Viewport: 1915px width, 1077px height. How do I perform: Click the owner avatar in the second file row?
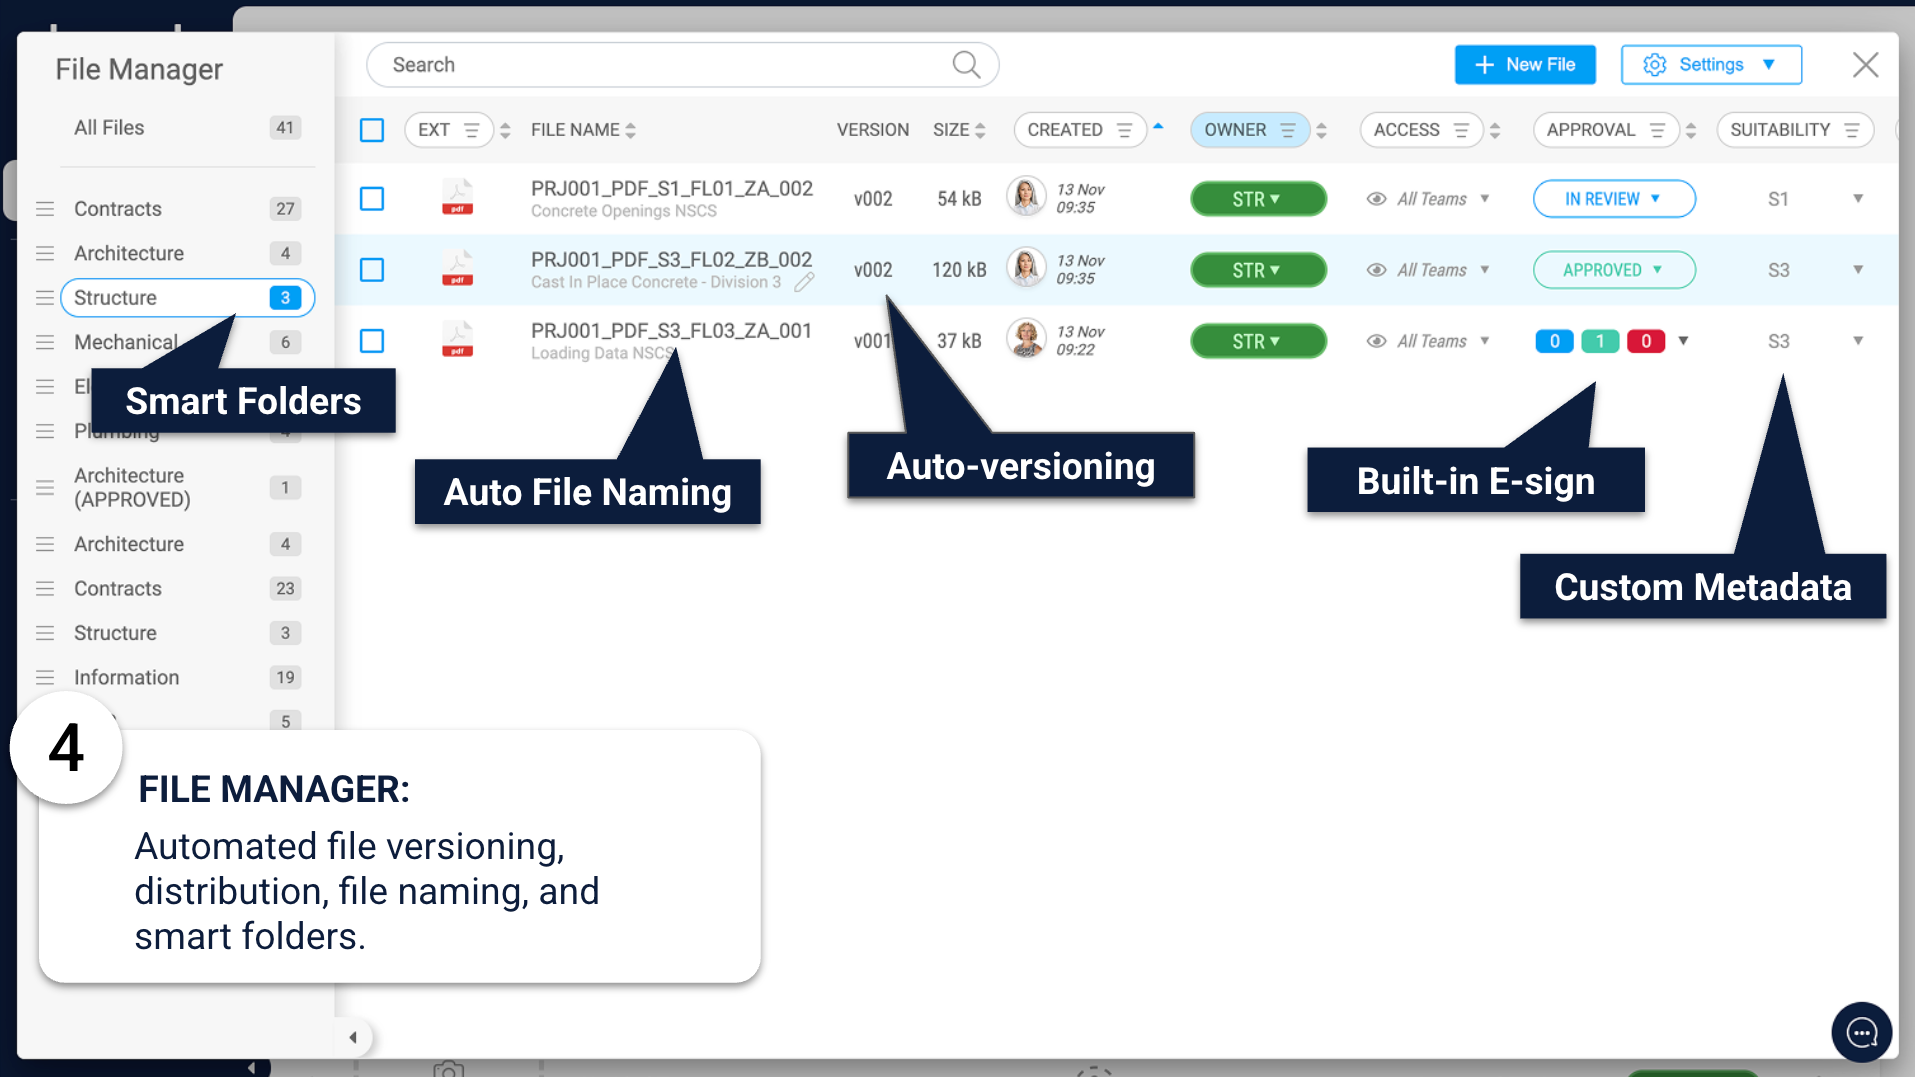point(1026,268)
